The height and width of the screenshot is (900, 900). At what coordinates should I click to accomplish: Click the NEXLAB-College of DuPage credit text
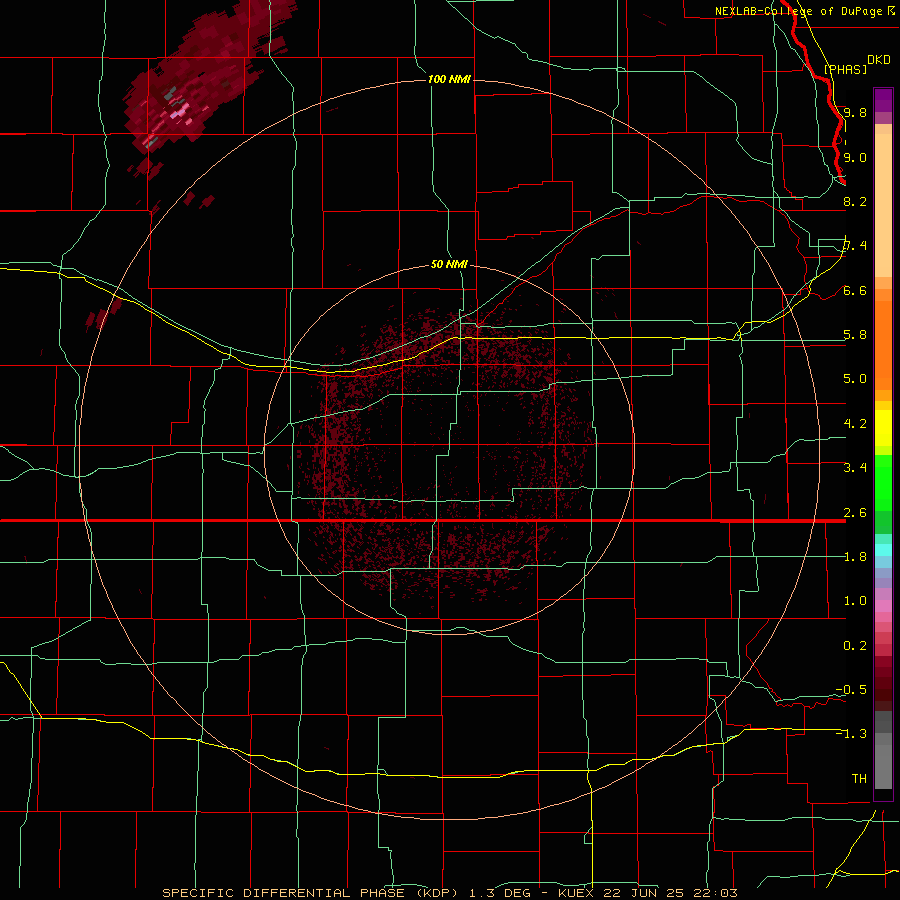click(x=798, y=11)
